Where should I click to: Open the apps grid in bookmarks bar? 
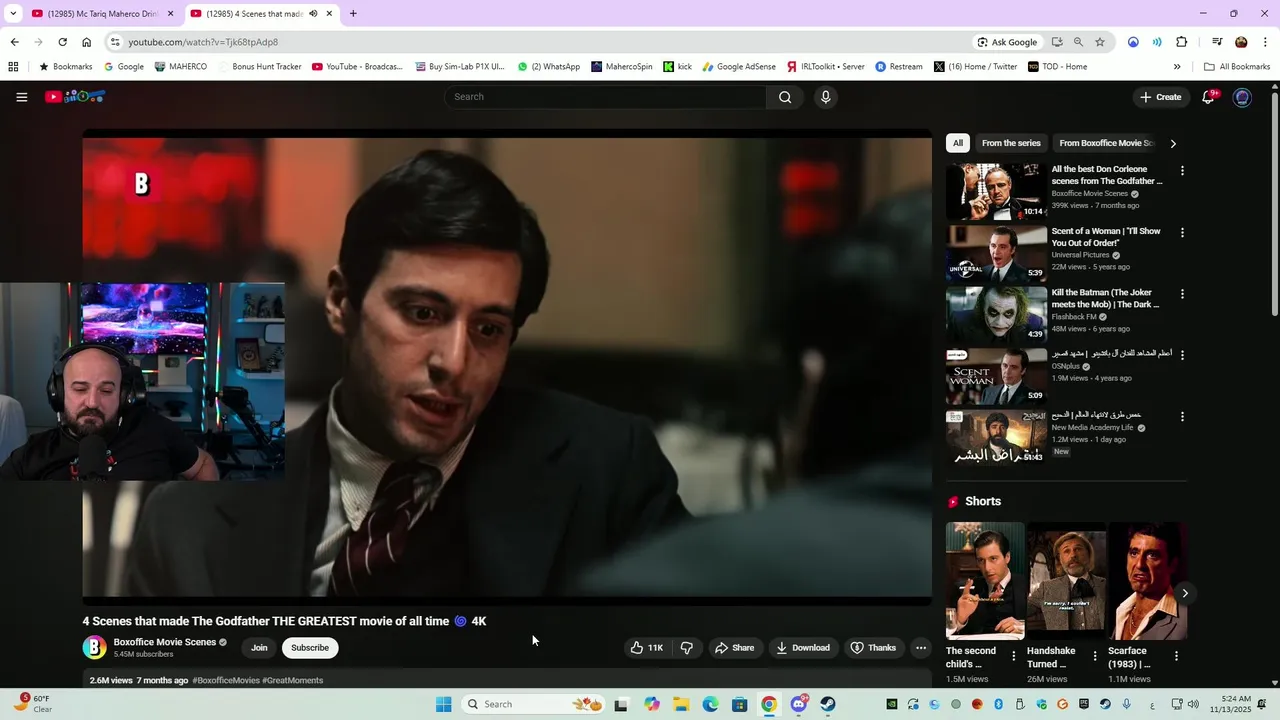tap(13, 67)
